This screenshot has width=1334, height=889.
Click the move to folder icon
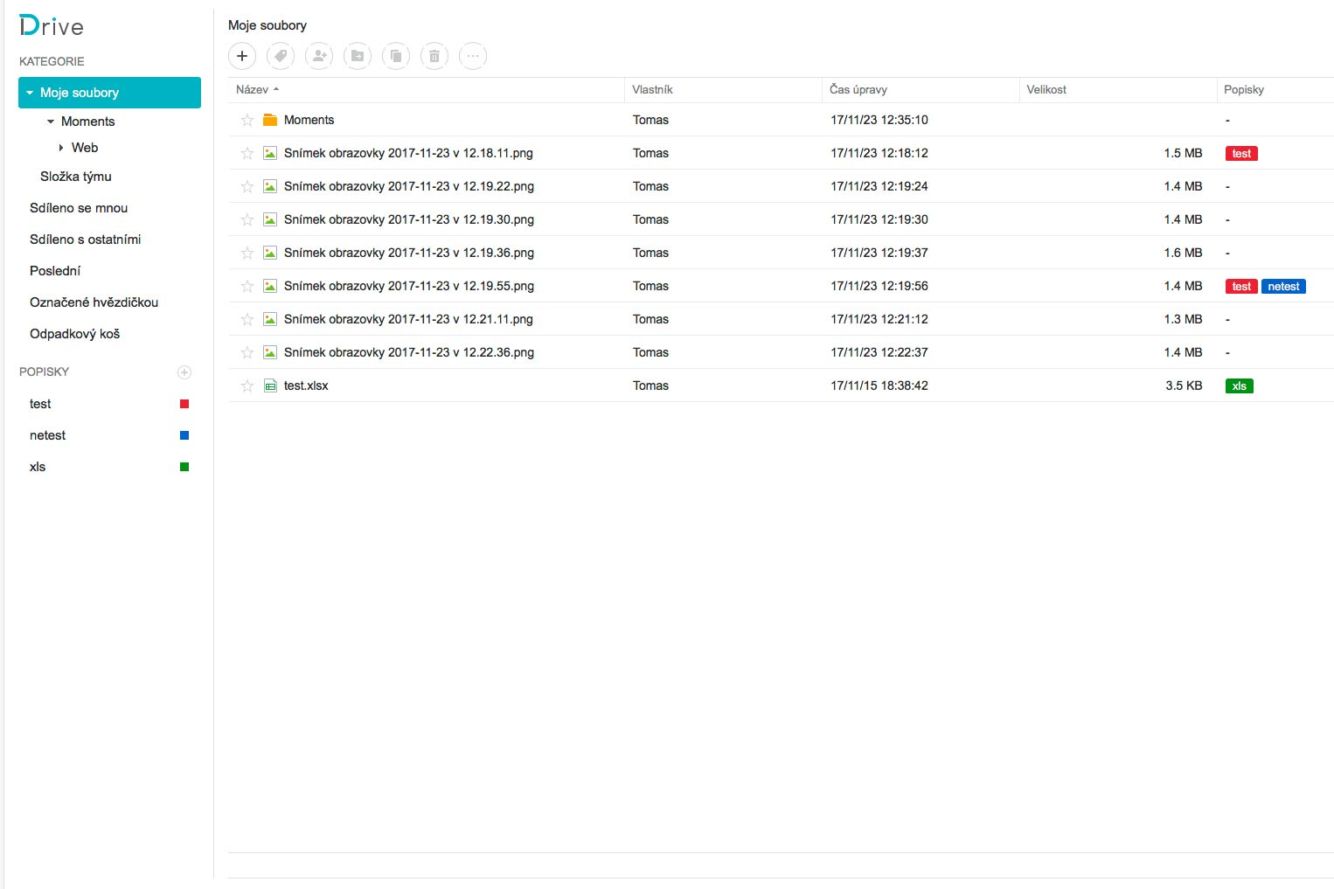click(357, 56)
